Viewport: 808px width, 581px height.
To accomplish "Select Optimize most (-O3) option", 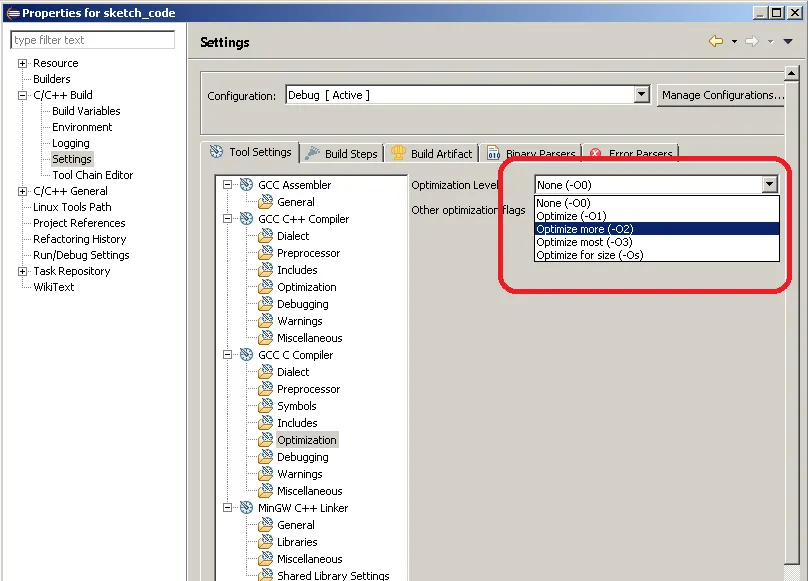I will [x=657, y=242].
